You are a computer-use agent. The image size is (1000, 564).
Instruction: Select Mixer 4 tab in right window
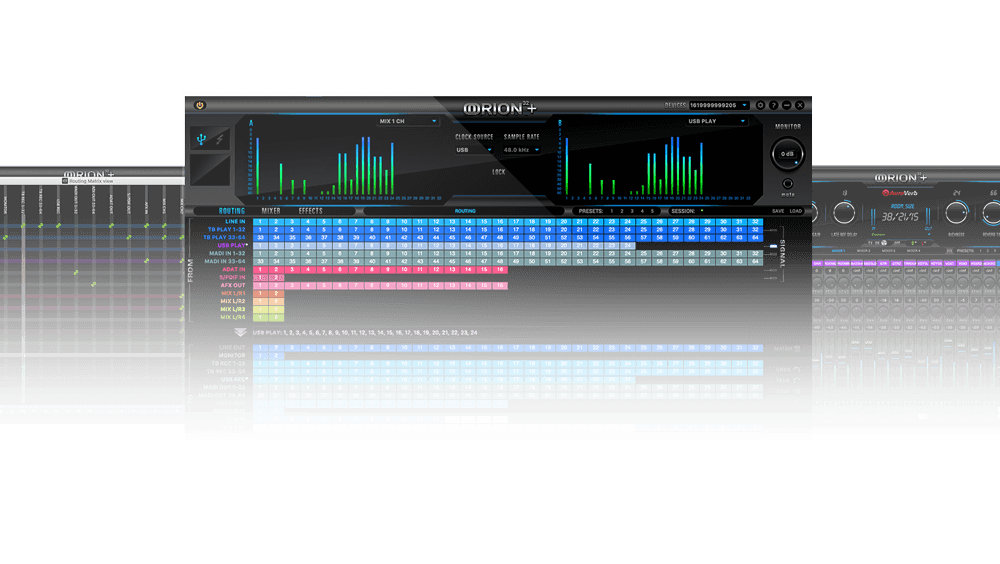coord(913,251)
